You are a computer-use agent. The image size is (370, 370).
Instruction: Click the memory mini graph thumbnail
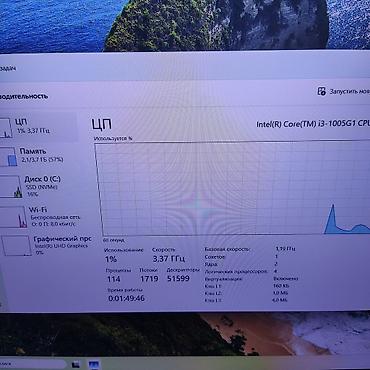(8, 157)
